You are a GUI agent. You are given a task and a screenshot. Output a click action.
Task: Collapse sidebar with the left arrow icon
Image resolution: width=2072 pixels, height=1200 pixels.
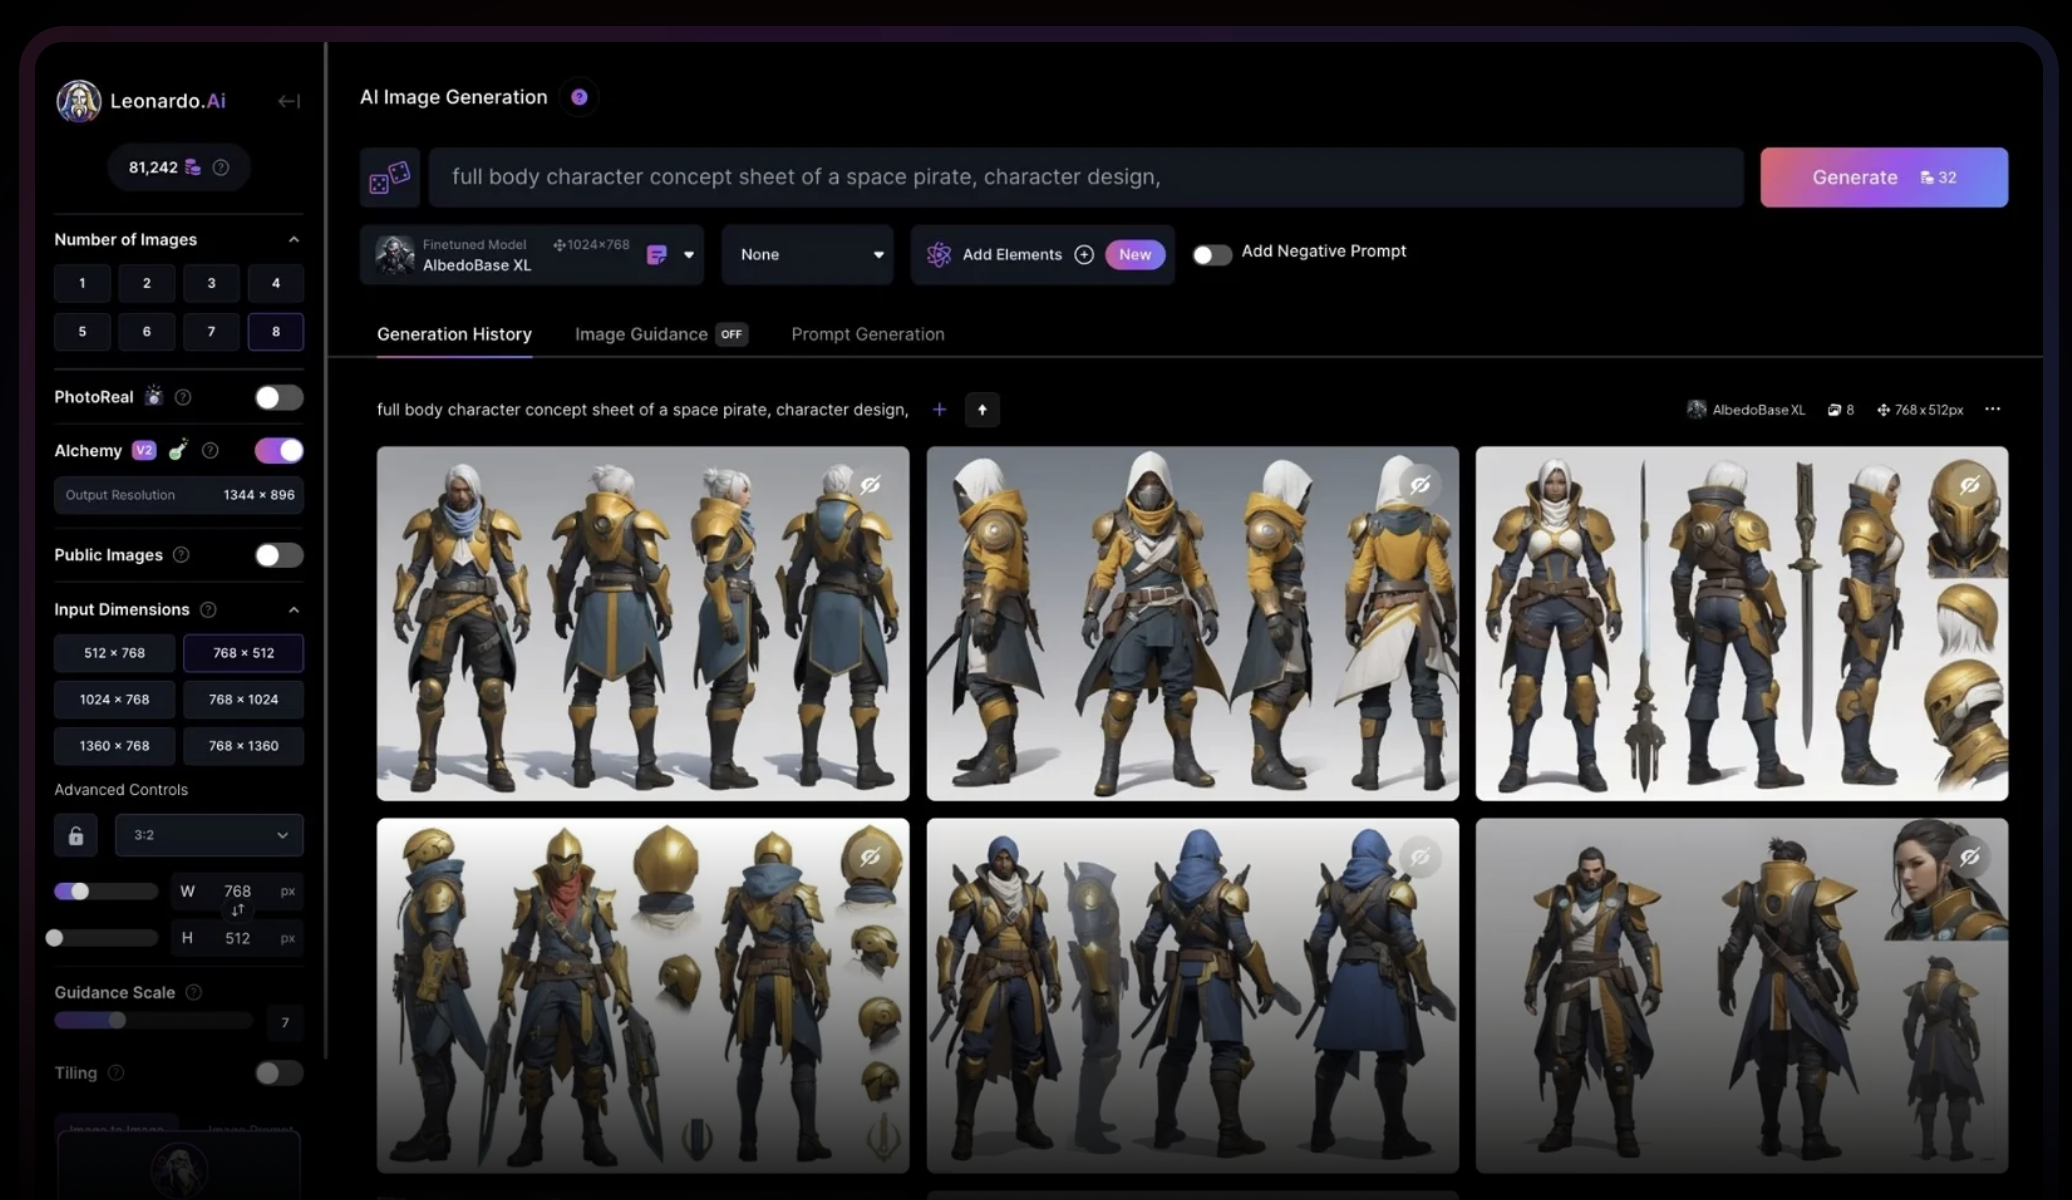click(x=288, y=101)
